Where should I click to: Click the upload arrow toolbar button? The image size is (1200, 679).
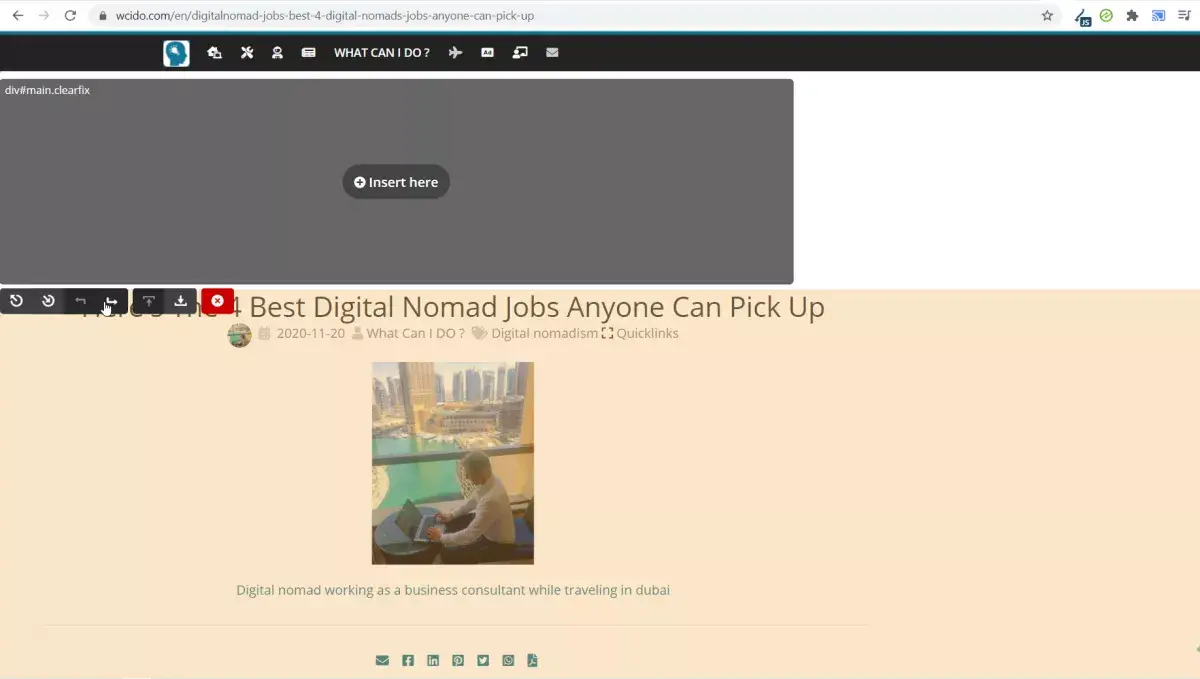(148, 301)
